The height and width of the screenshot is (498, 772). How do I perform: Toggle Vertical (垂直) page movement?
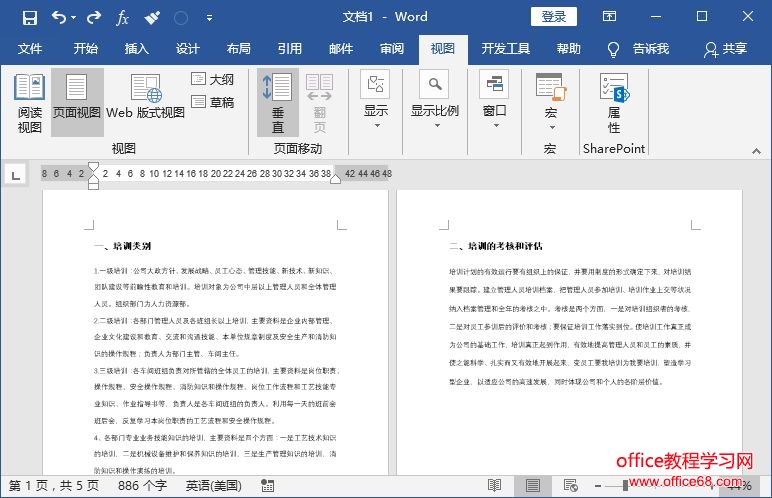click(278, 103)
